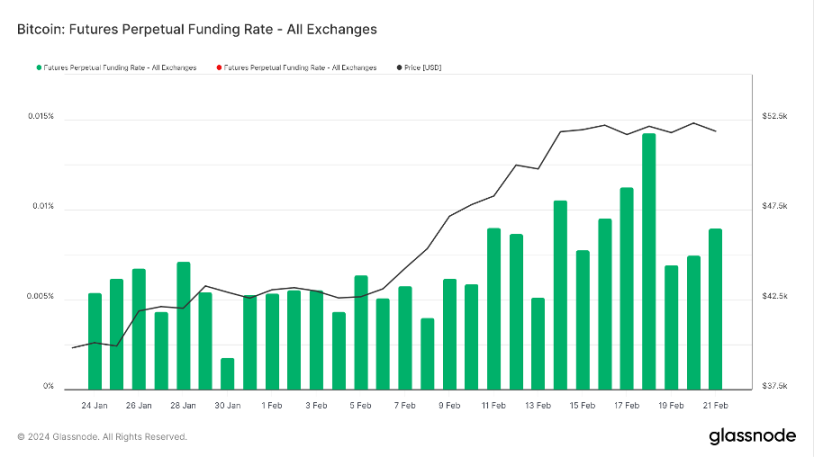
Task: Click the 0.01% left axis label
Action: (x=43, y=206)
